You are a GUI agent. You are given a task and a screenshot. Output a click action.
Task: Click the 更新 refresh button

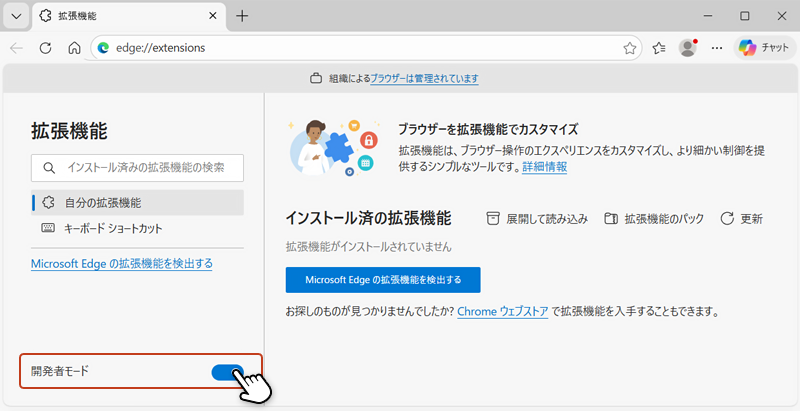tap(741, 219)
